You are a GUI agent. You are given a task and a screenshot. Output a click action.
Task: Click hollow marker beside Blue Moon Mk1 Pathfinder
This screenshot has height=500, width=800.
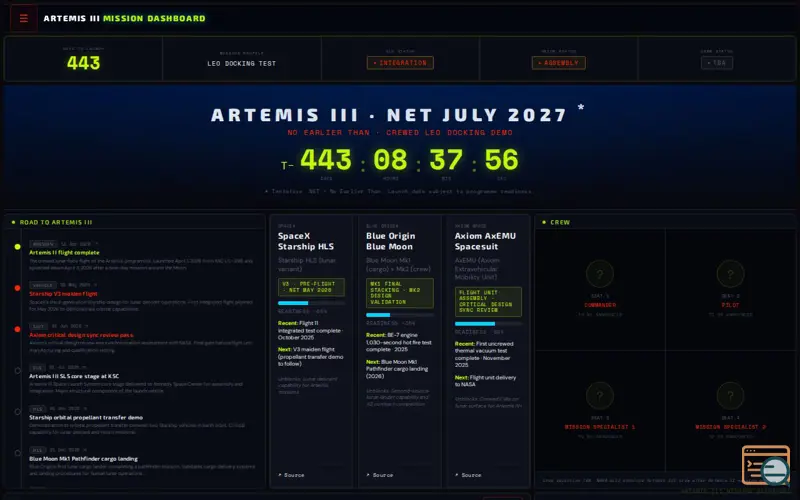[x=17, y=453]
